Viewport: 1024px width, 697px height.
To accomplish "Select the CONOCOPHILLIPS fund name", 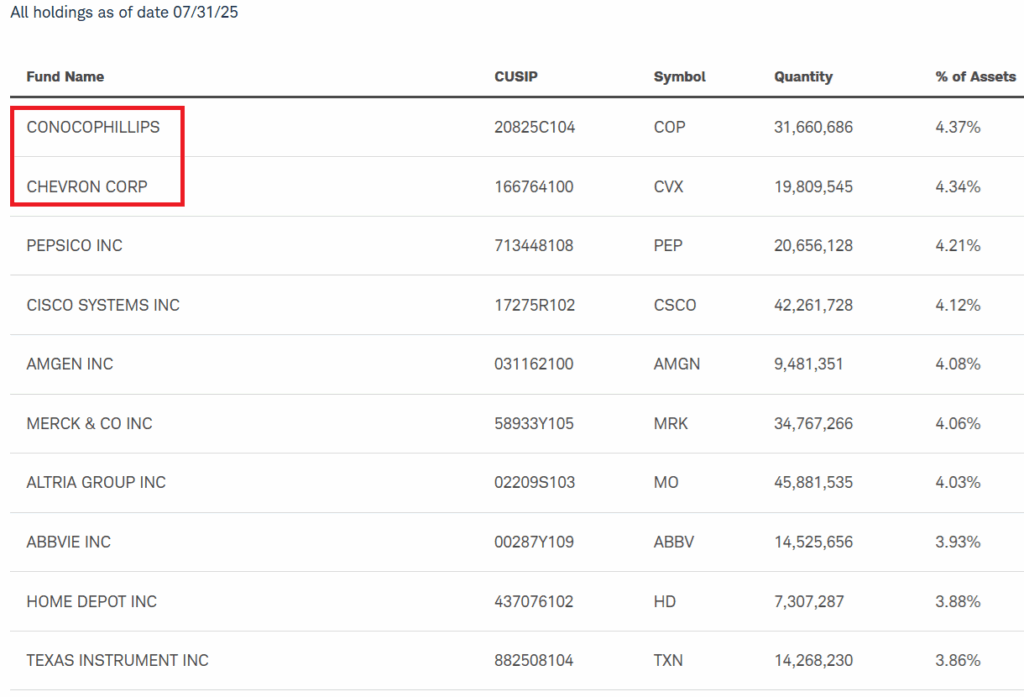I will click(x=93, y=127).
